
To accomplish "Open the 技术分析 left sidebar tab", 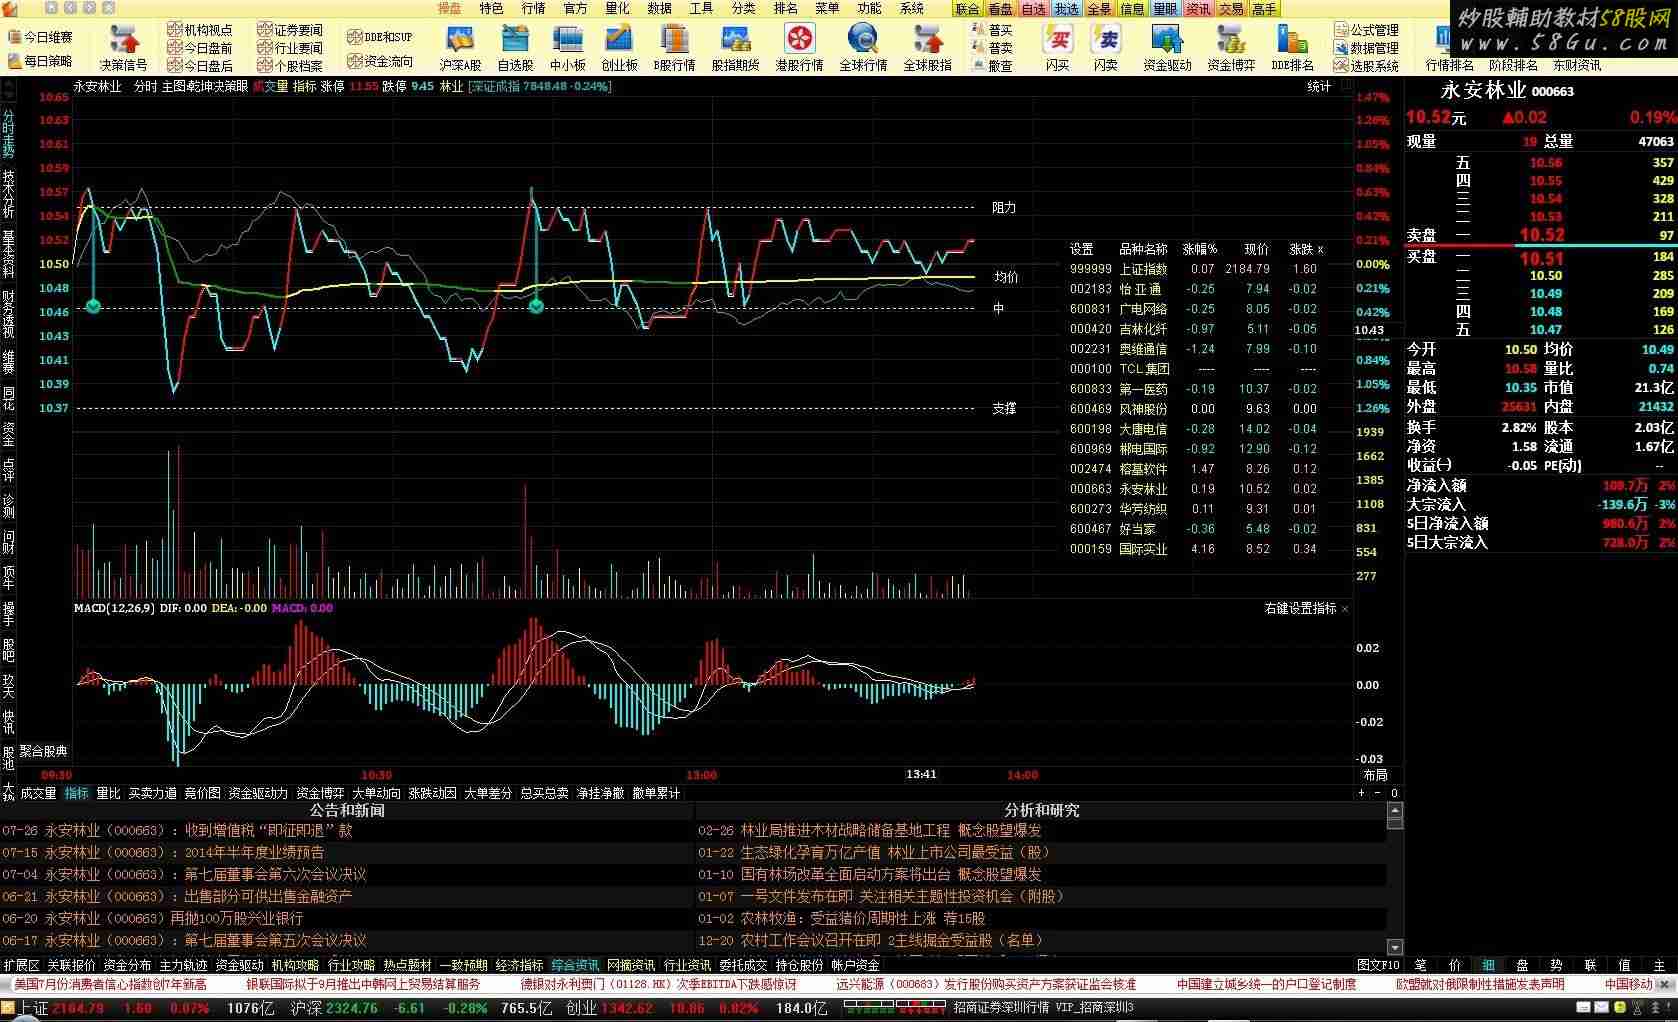I will (8, 193).
